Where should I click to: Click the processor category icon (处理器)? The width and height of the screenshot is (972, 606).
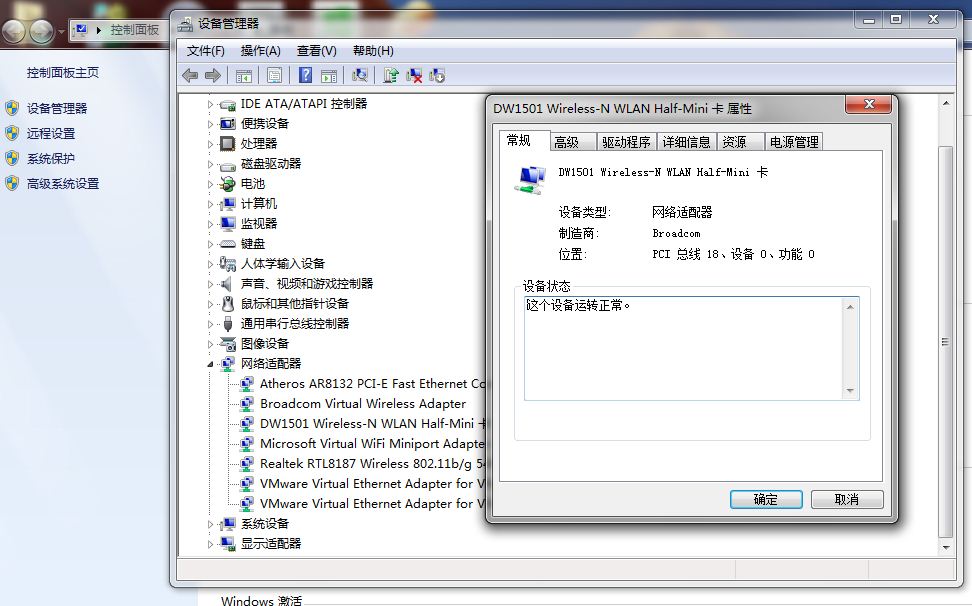[228, 144]
